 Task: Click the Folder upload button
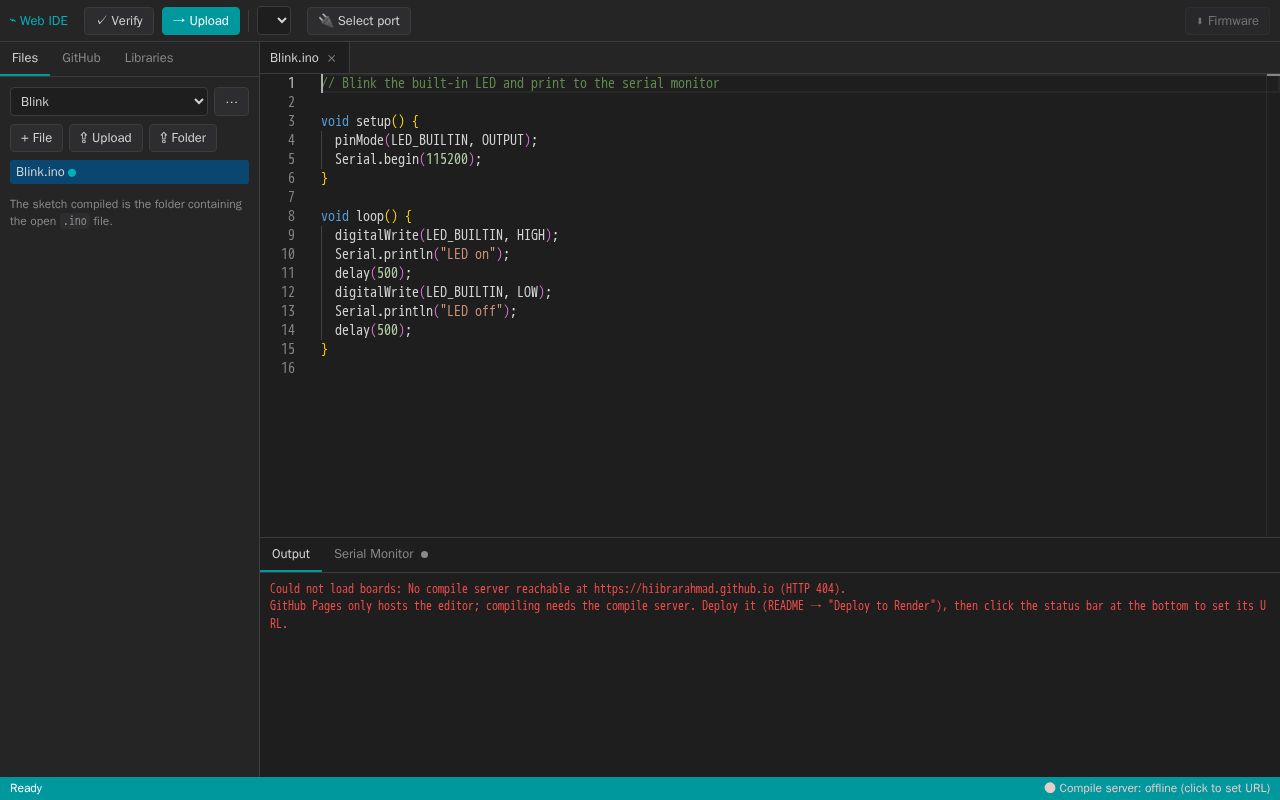coord(183,138)
